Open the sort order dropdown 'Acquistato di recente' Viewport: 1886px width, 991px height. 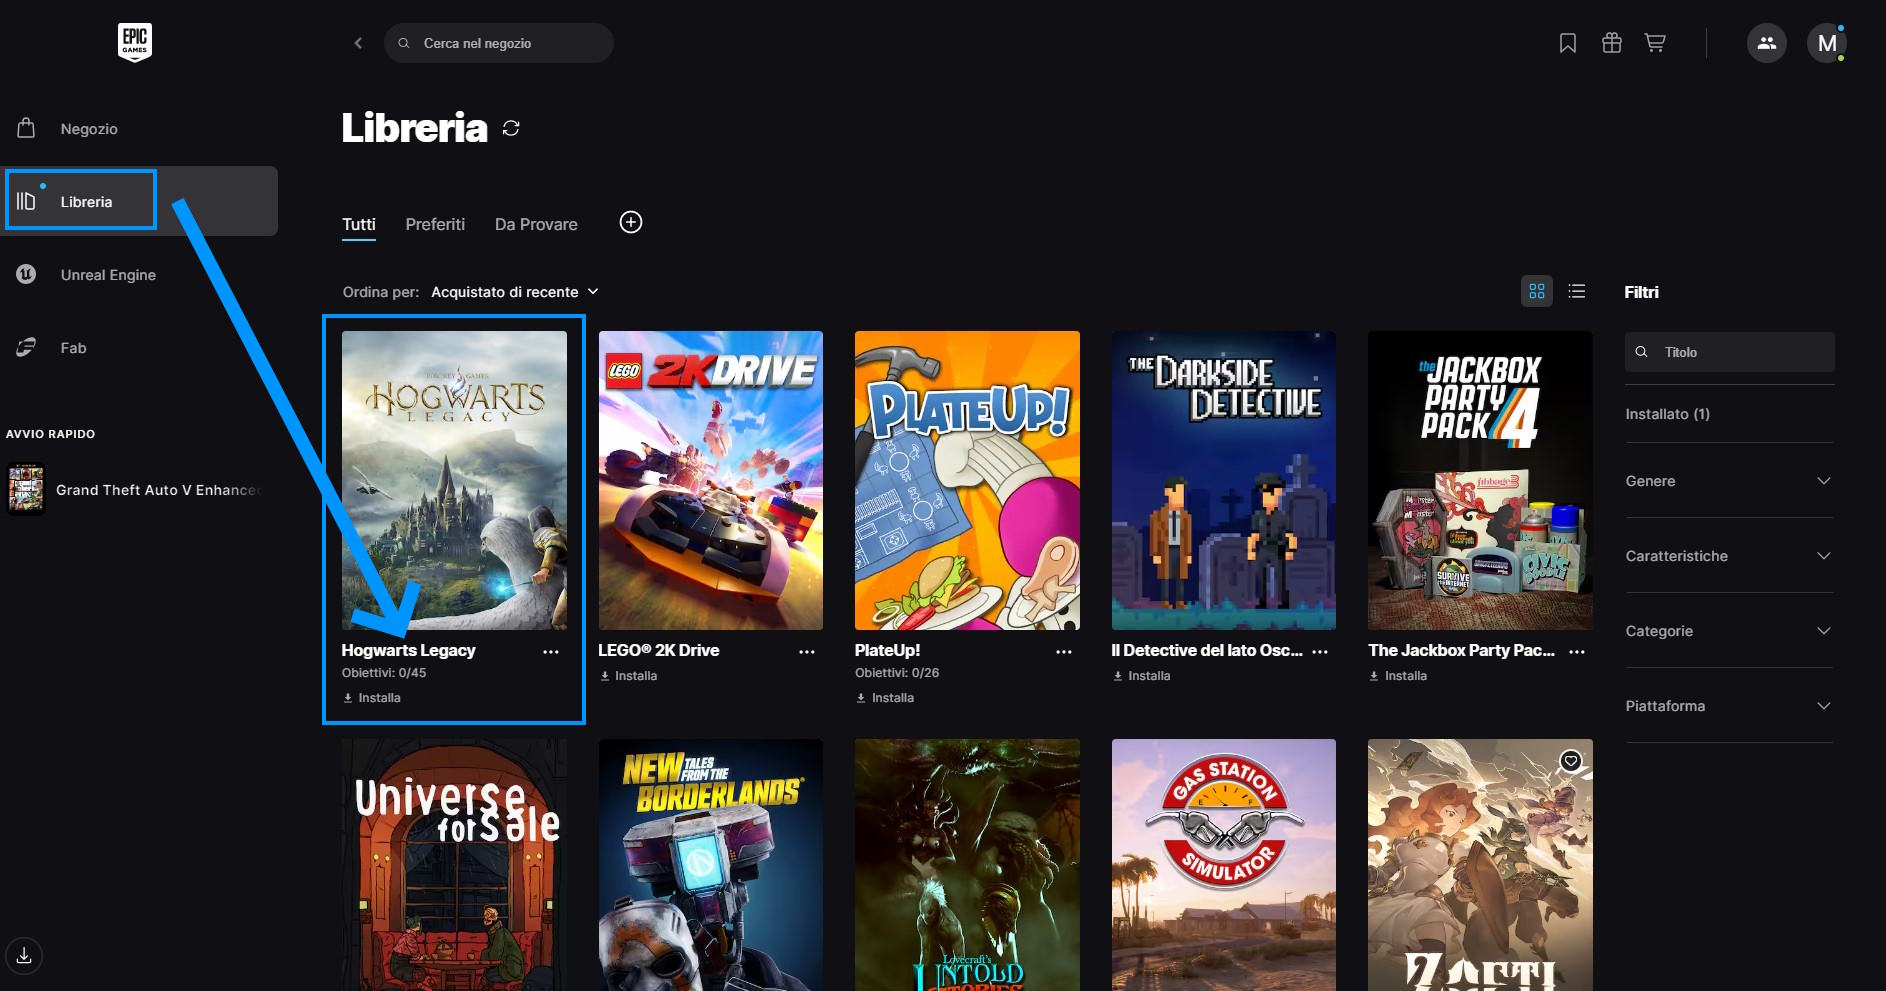pos(514,292)
